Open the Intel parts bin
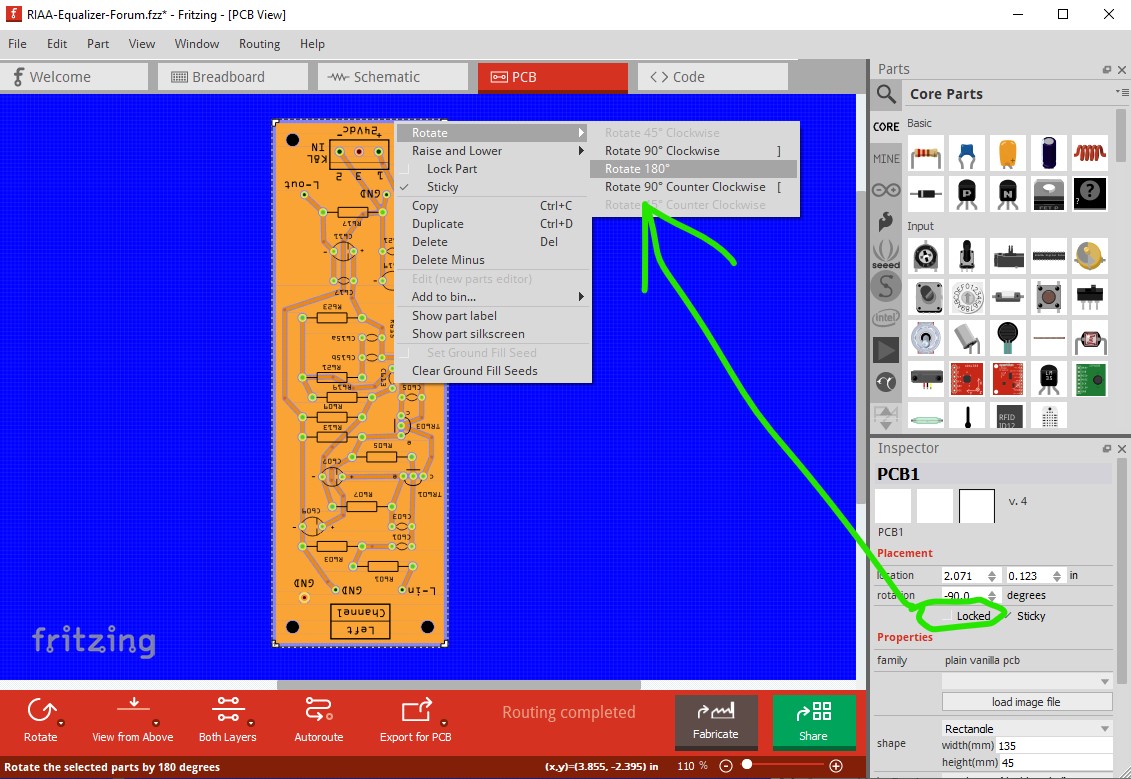 886,317
